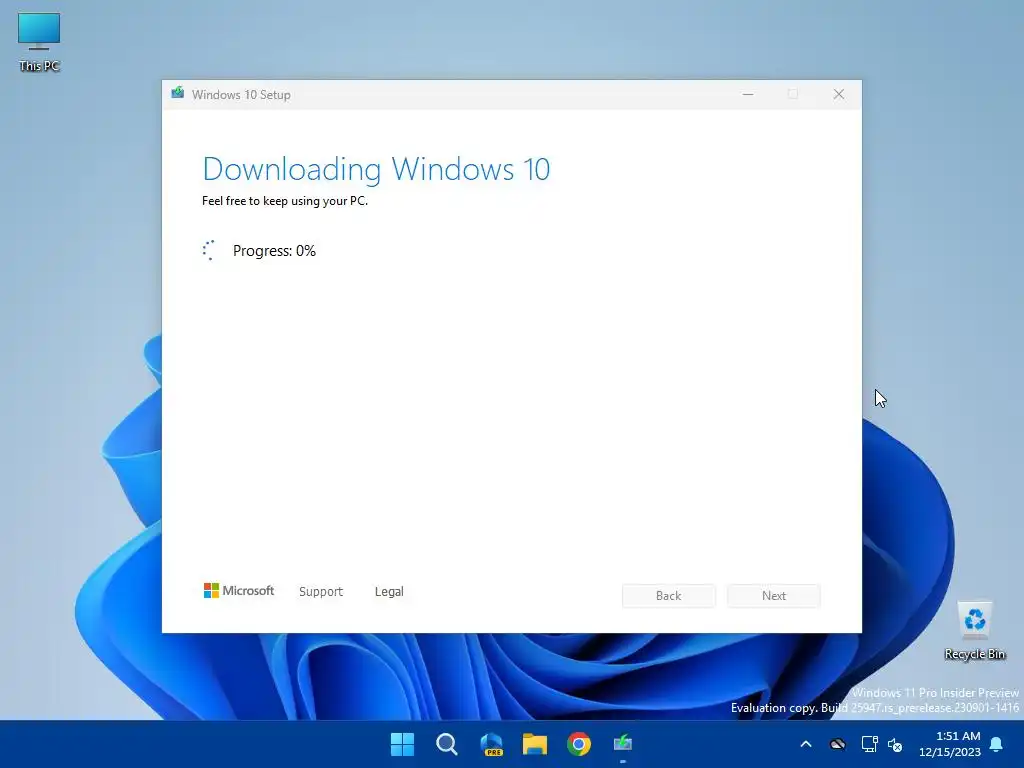Click the muted volume tray icon
This screenshot has height=768, width=1024.
pos(895,744)
